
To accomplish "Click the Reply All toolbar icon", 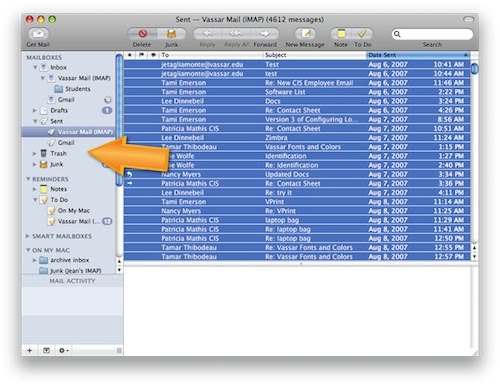I will pyautogui.click(x=236, y=33).
